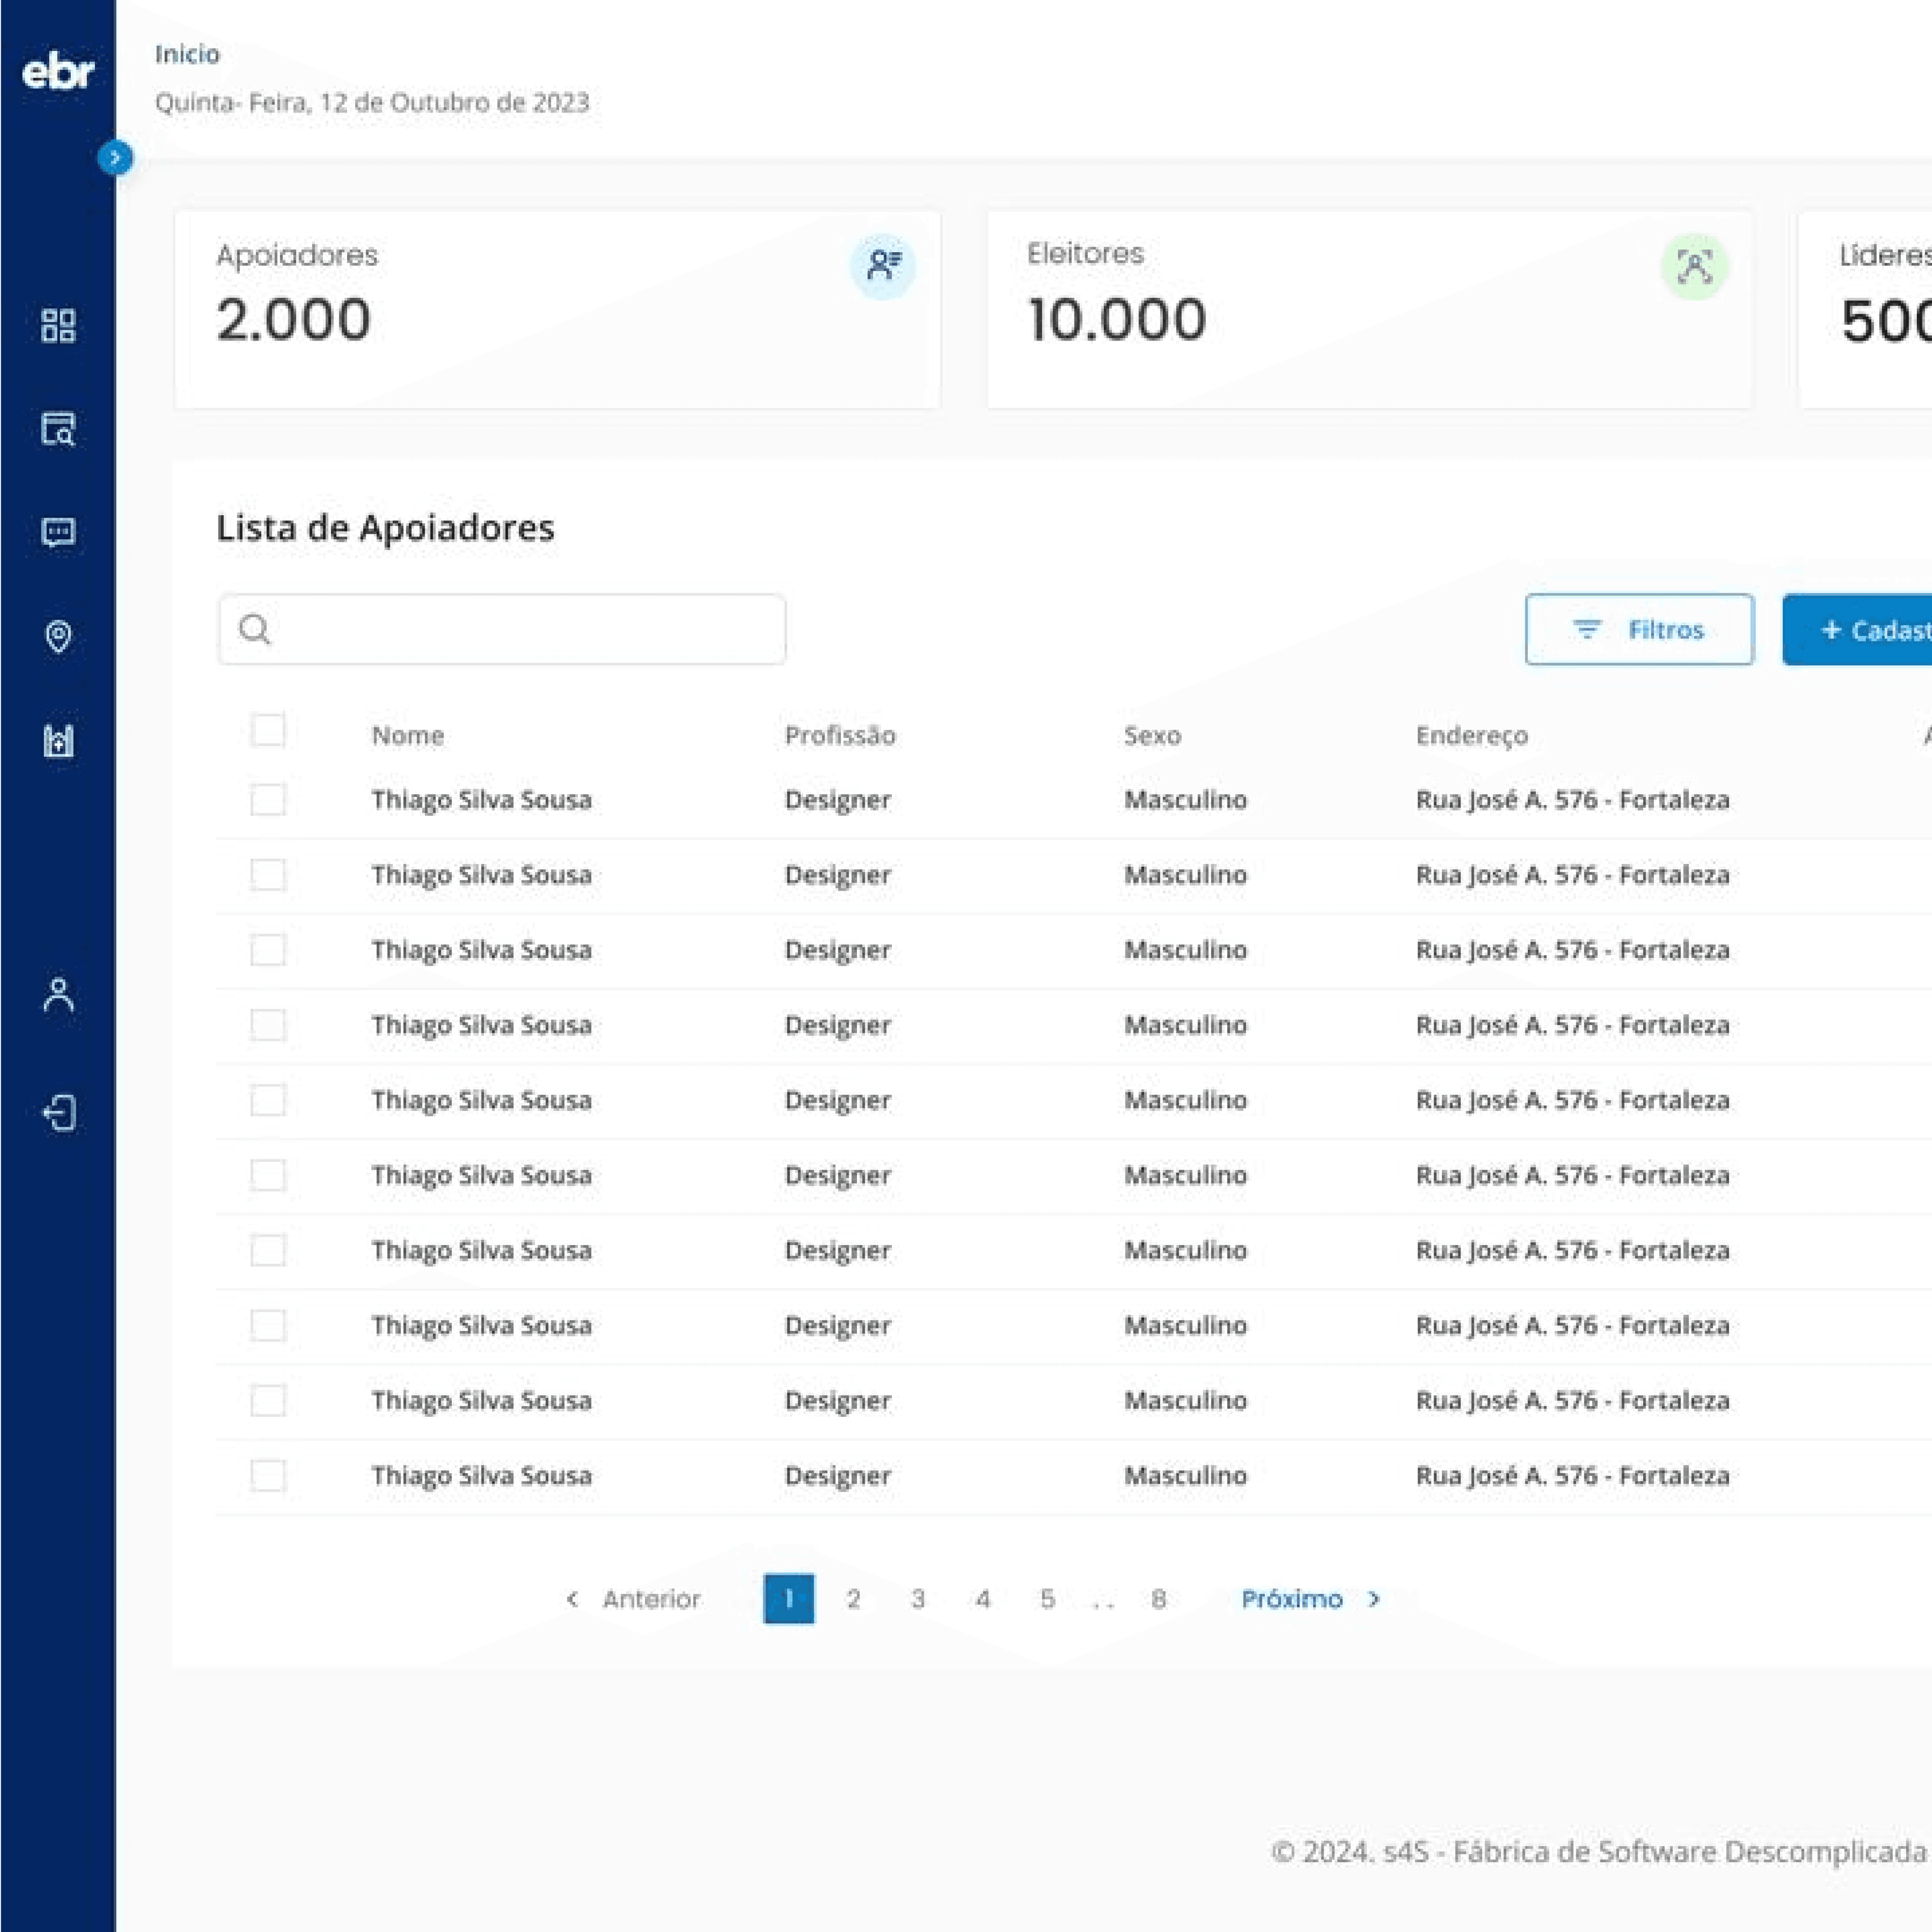Click the footer copyright s4S text
1932x1932 pixels.
coord(1598,1852)
